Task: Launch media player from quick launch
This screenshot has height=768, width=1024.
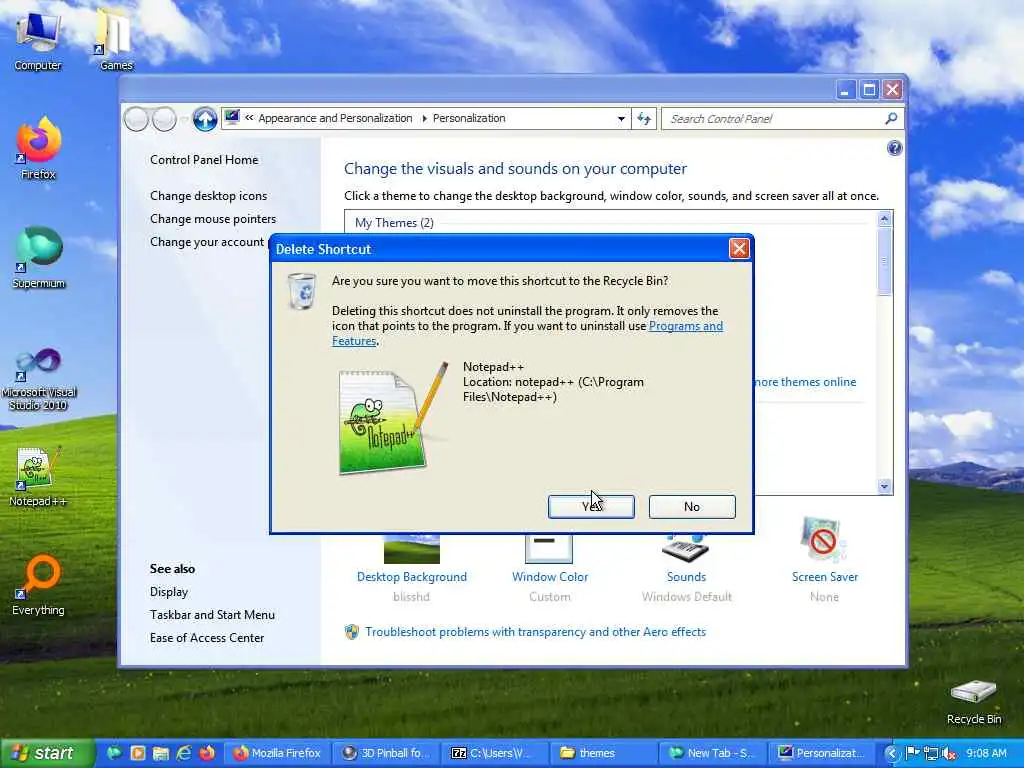Action: (x=137, y=753)
